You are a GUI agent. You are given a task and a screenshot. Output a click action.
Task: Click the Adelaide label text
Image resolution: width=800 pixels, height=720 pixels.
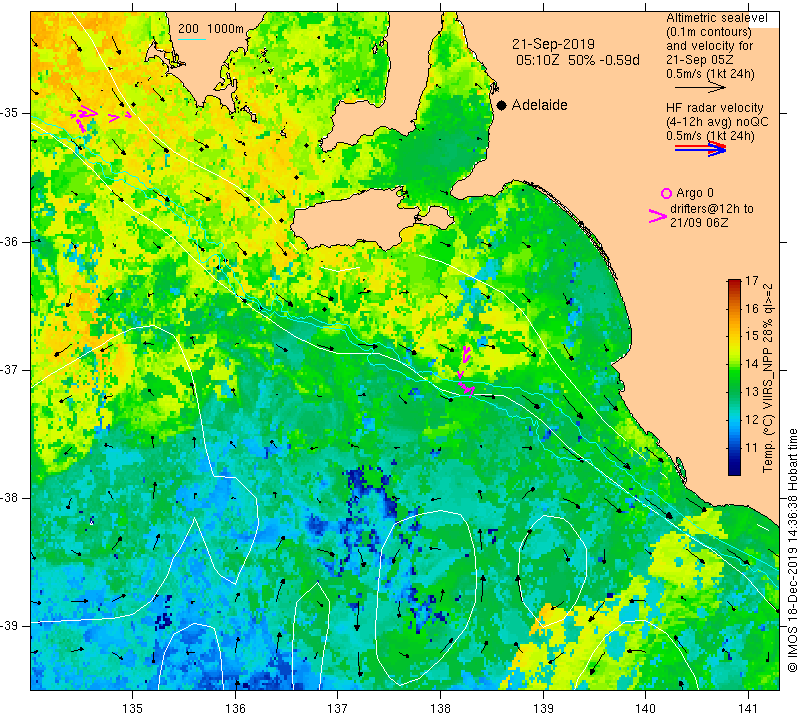[x=539, y=105]
